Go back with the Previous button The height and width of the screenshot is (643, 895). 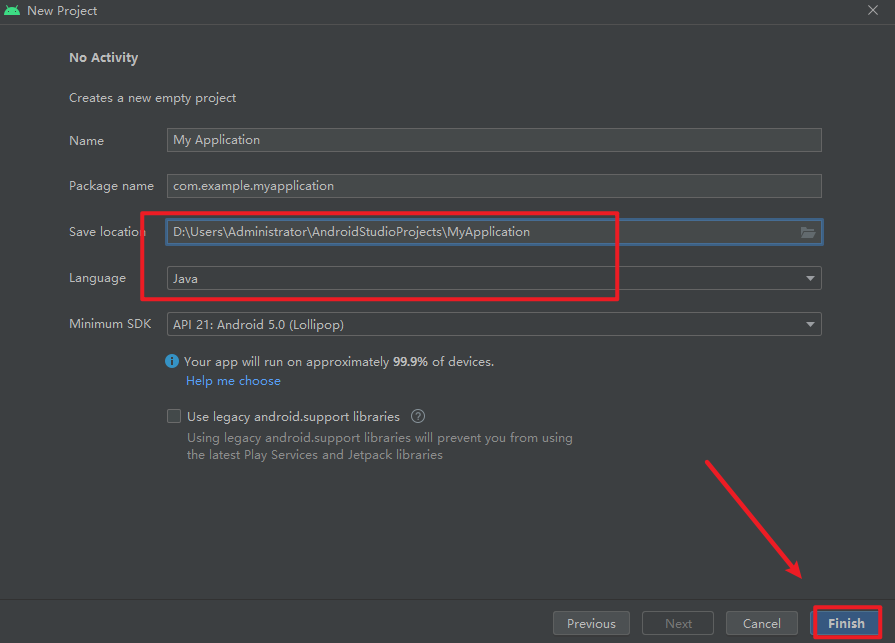click(x=591, y=623)
